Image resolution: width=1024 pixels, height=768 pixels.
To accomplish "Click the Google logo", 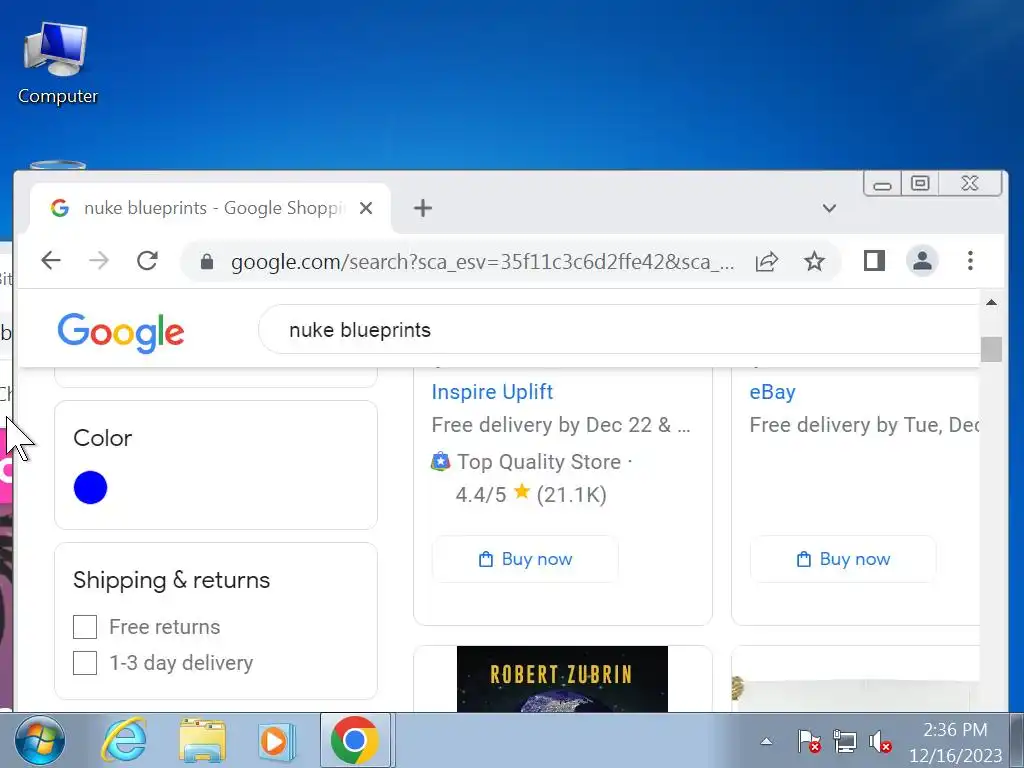I will (121, 332).
